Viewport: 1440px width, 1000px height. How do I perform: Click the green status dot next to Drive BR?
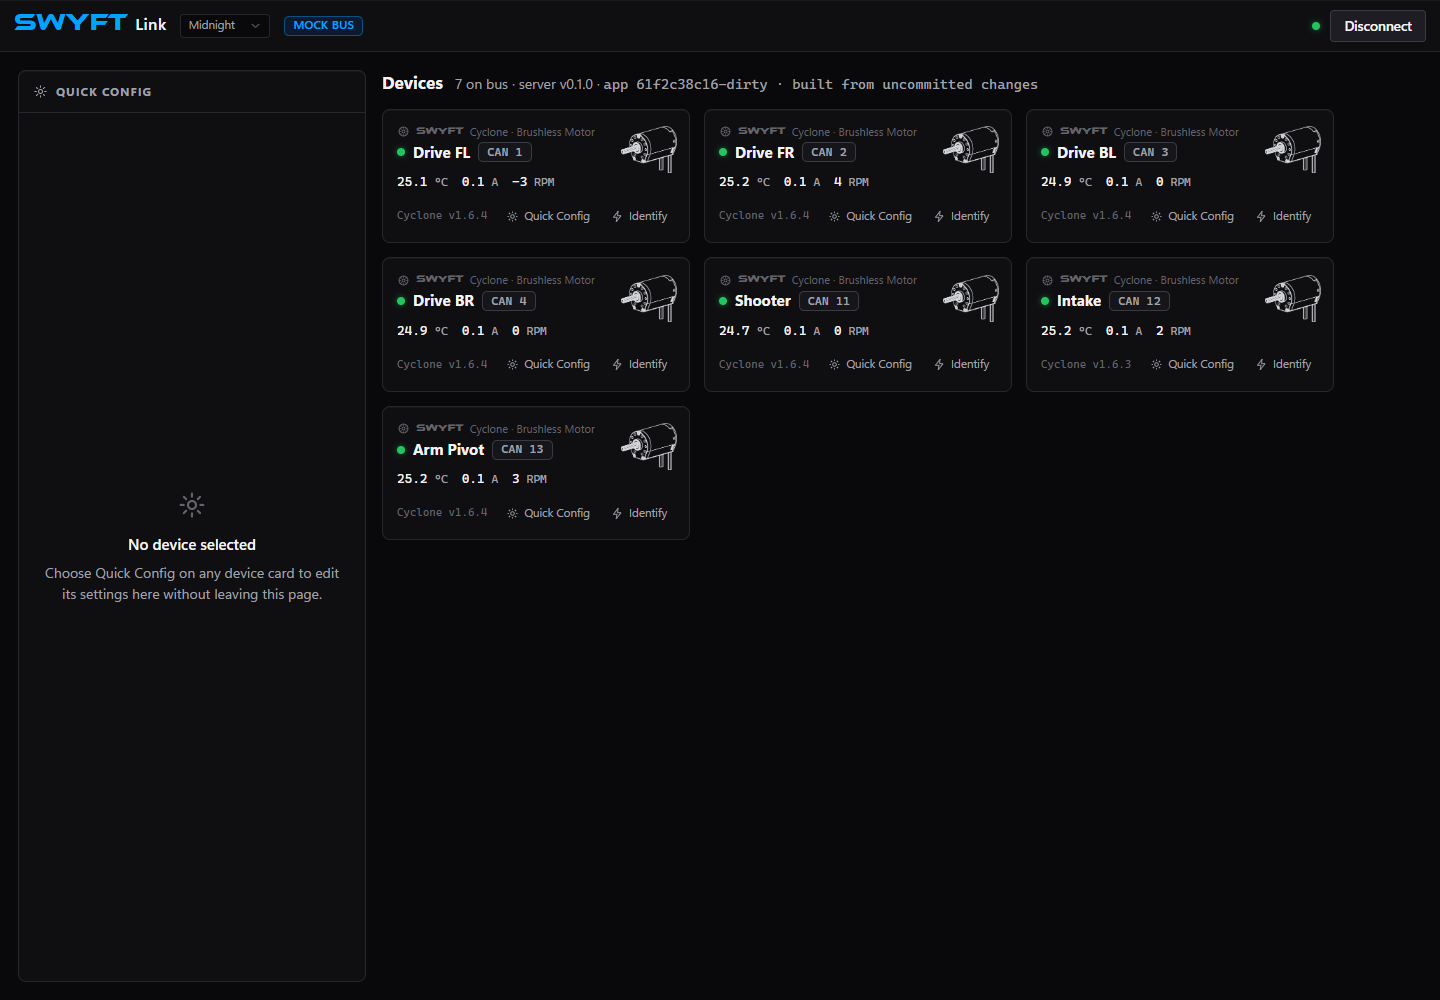(401, 301)
